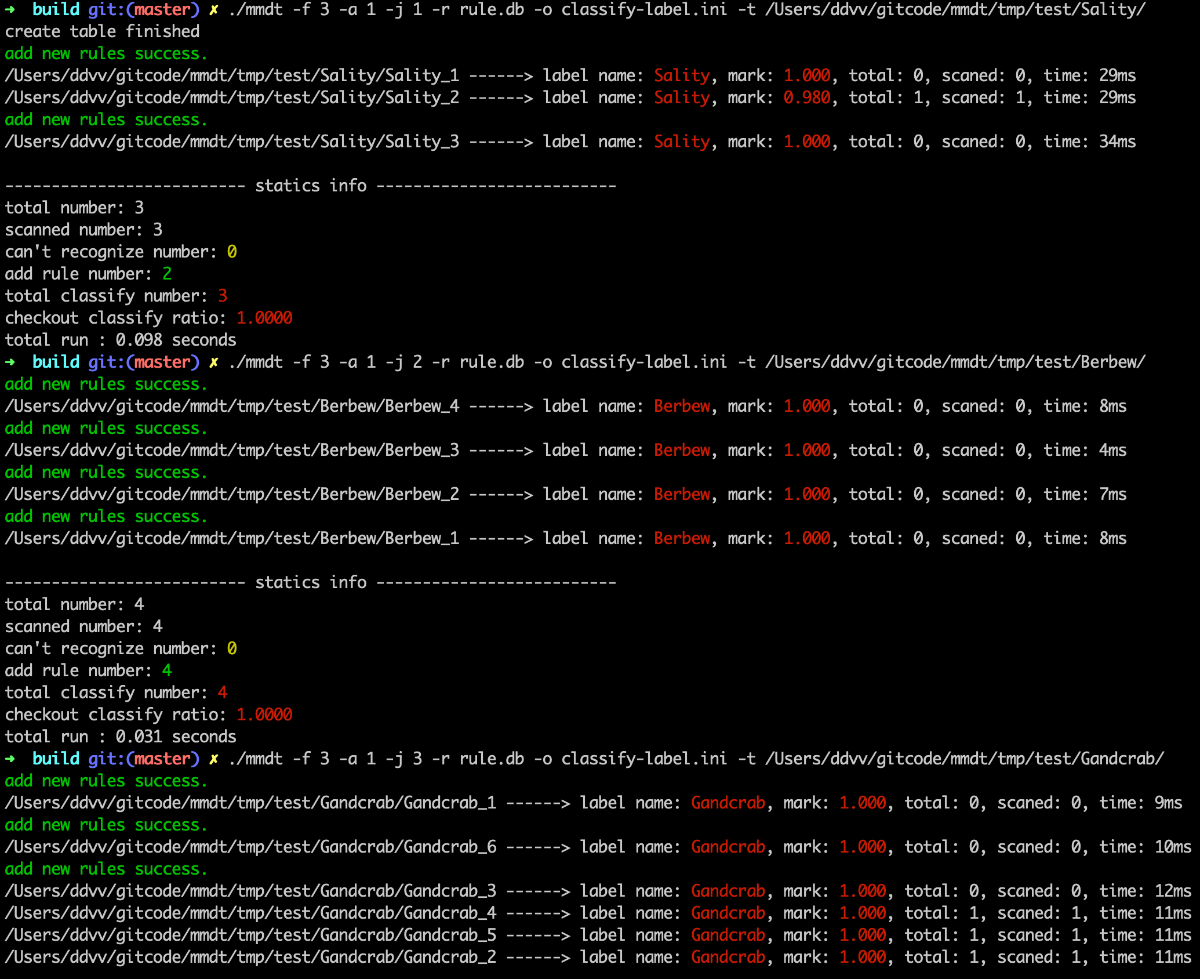Click the test/Berbew/ path argument in the command
Image resolution: width=1200 pixels, height=979 pixels.
click(x=955, y=362)
